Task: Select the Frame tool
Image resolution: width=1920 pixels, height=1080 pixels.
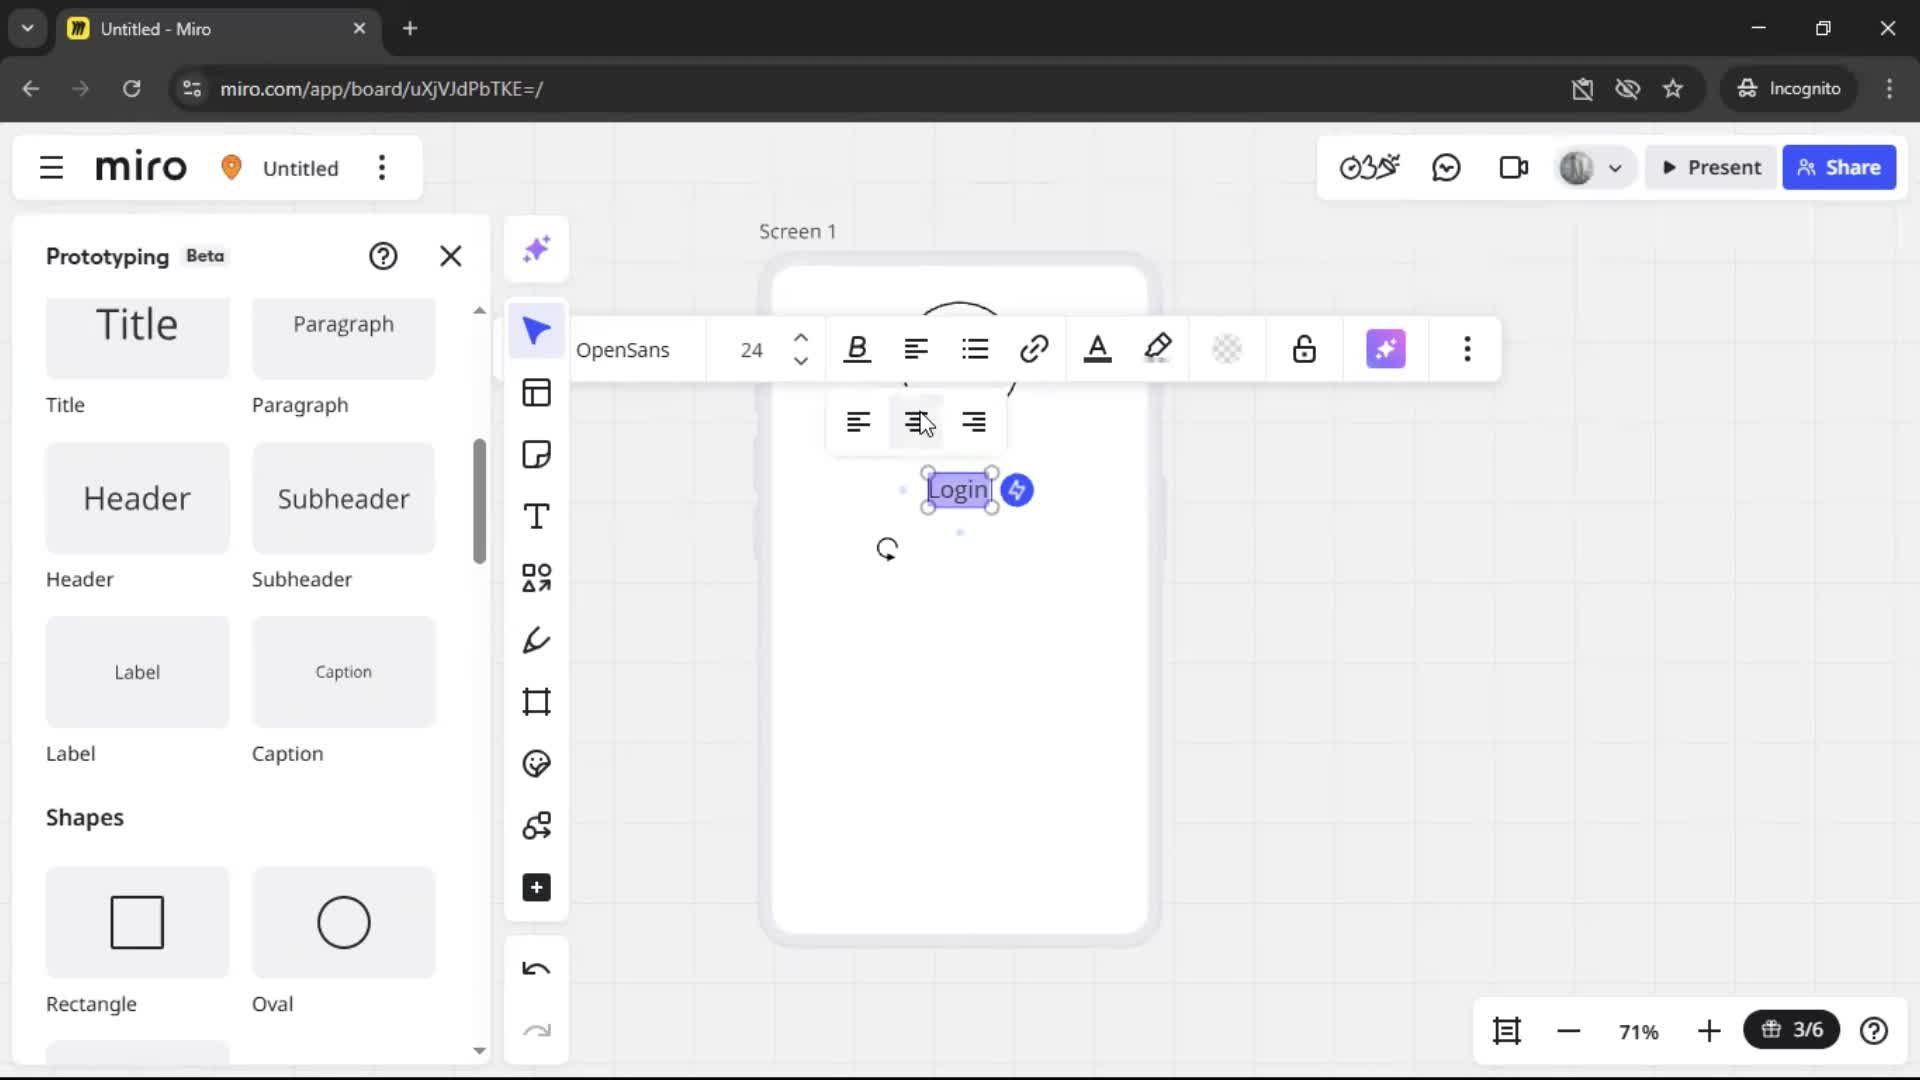Action: pyautogui.click(x=537, y=702)
